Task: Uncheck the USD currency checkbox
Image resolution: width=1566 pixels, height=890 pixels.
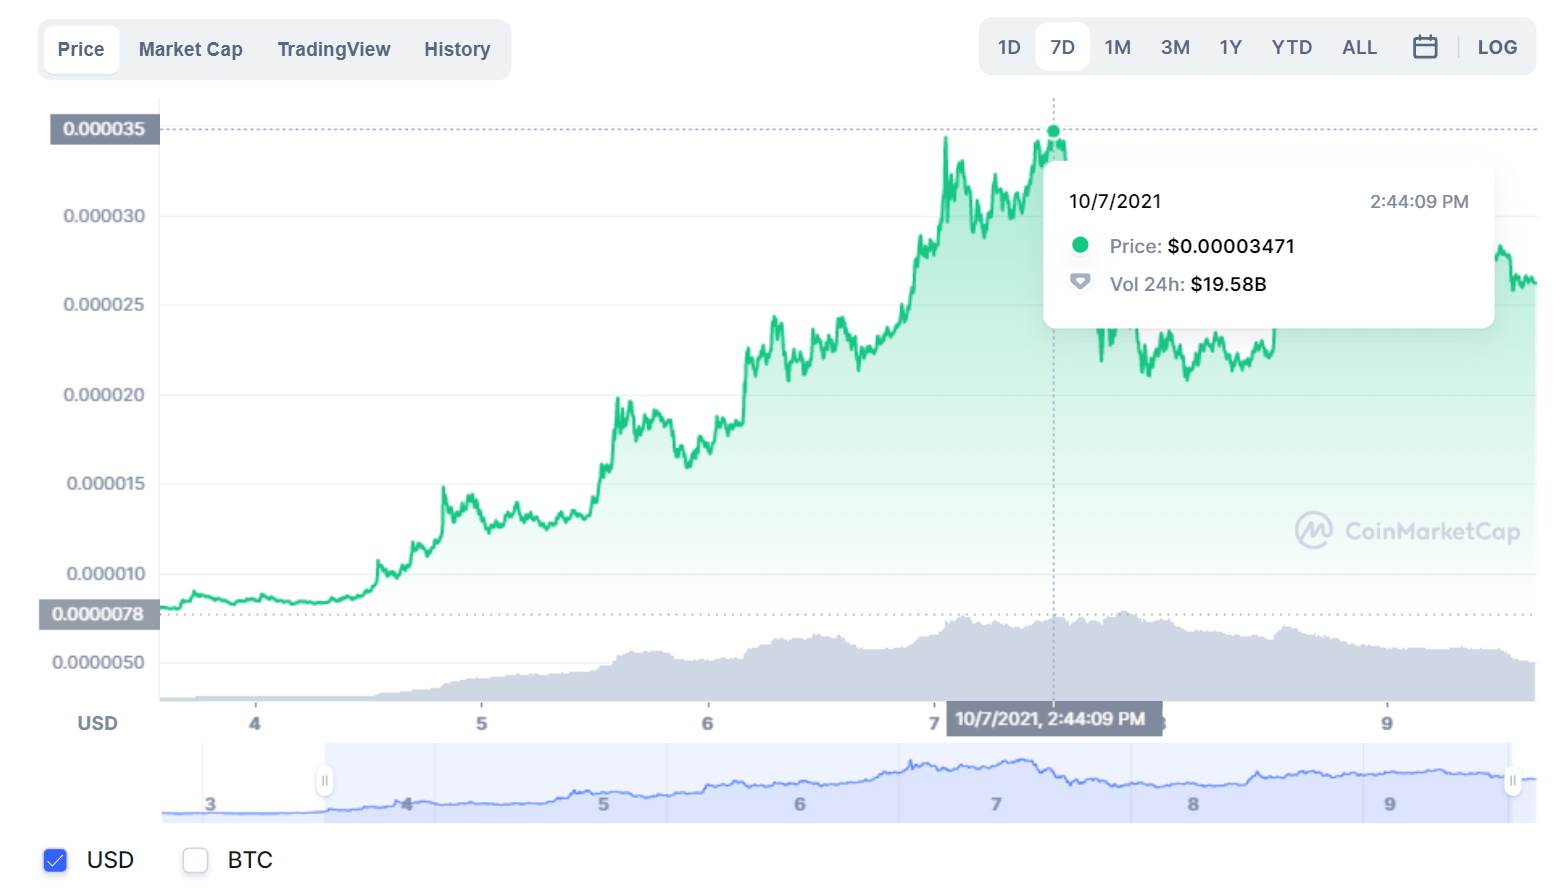Action: pyautogui.click(x=55, y=860)
